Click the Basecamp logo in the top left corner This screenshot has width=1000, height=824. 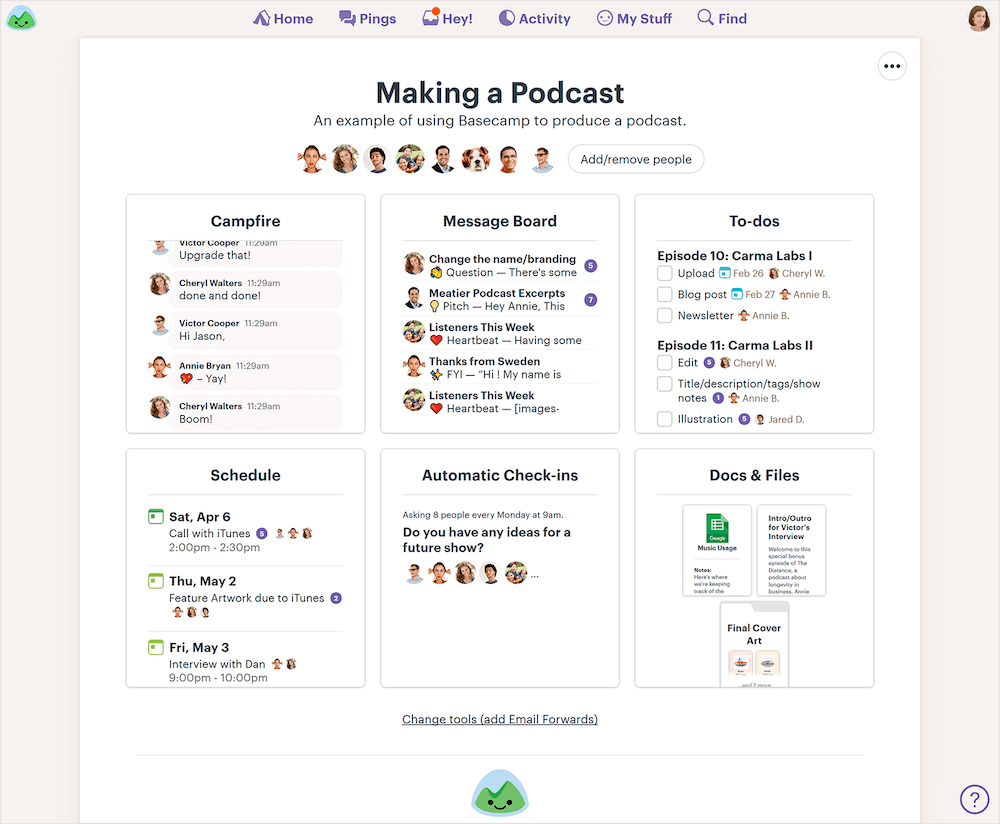21,18
